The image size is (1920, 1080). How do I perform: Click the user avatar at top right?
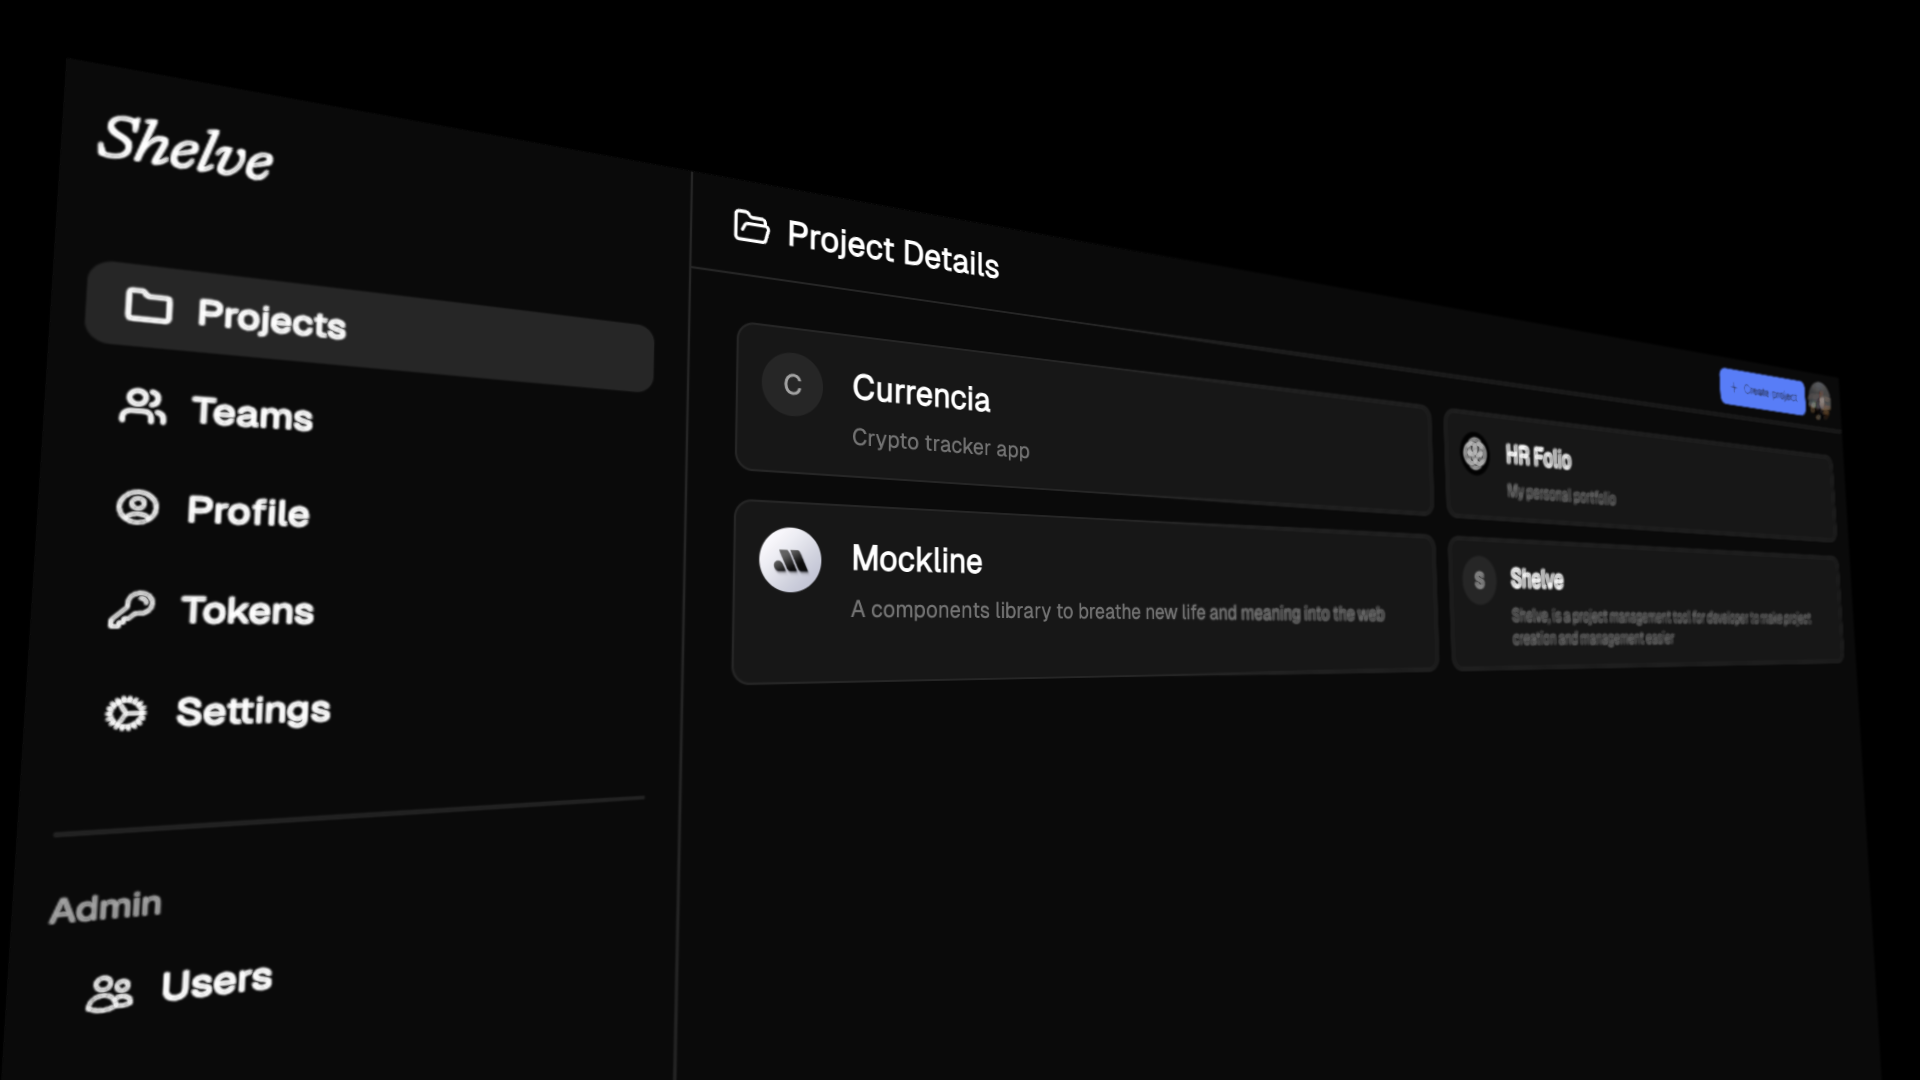[x=1819, y=401]
